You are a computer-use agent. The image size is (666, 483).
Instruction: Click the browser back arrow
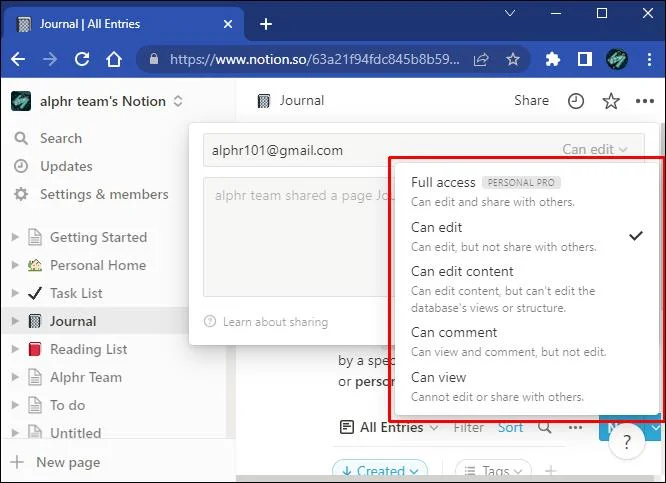(x=18, y=59)
